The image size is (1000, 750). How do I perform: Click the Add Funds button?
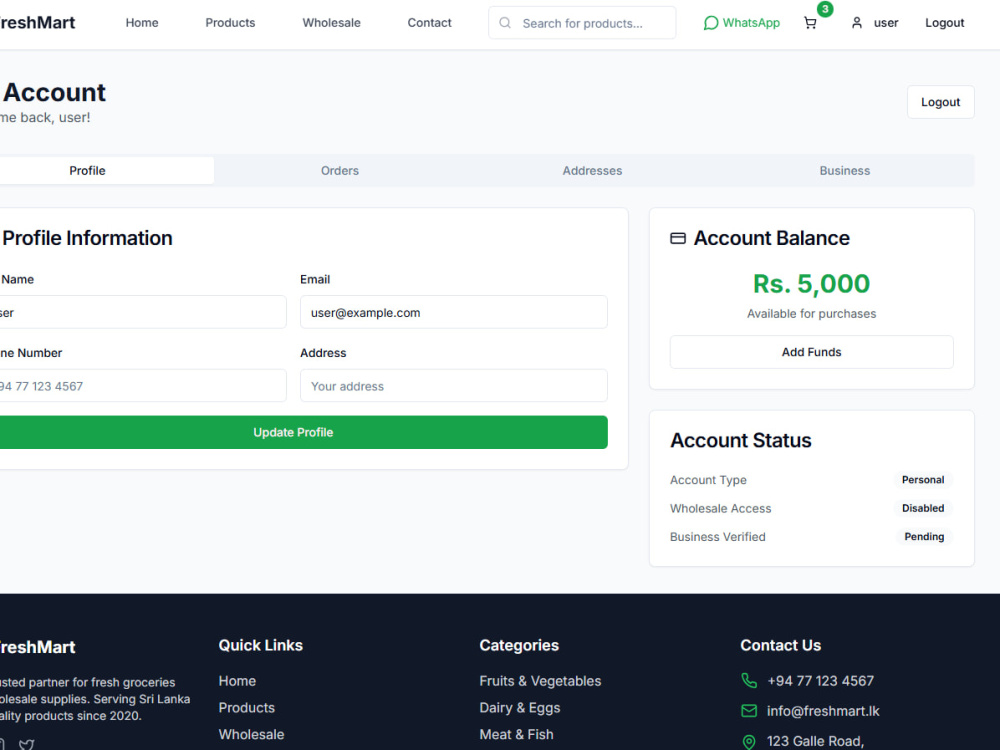[811, 352]
